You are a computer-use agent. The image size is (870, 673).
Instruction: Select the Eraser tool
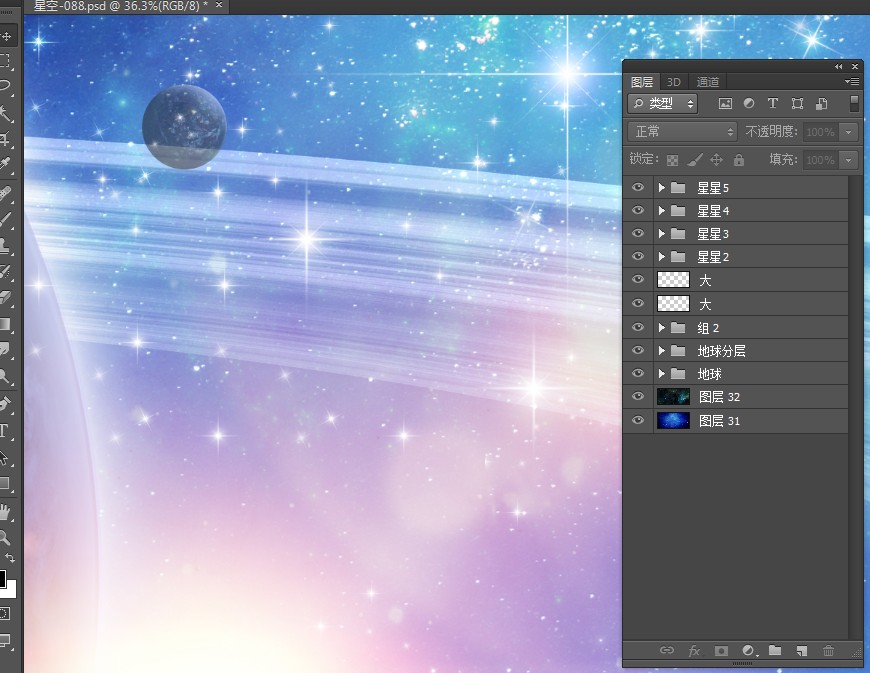(6, 298)
